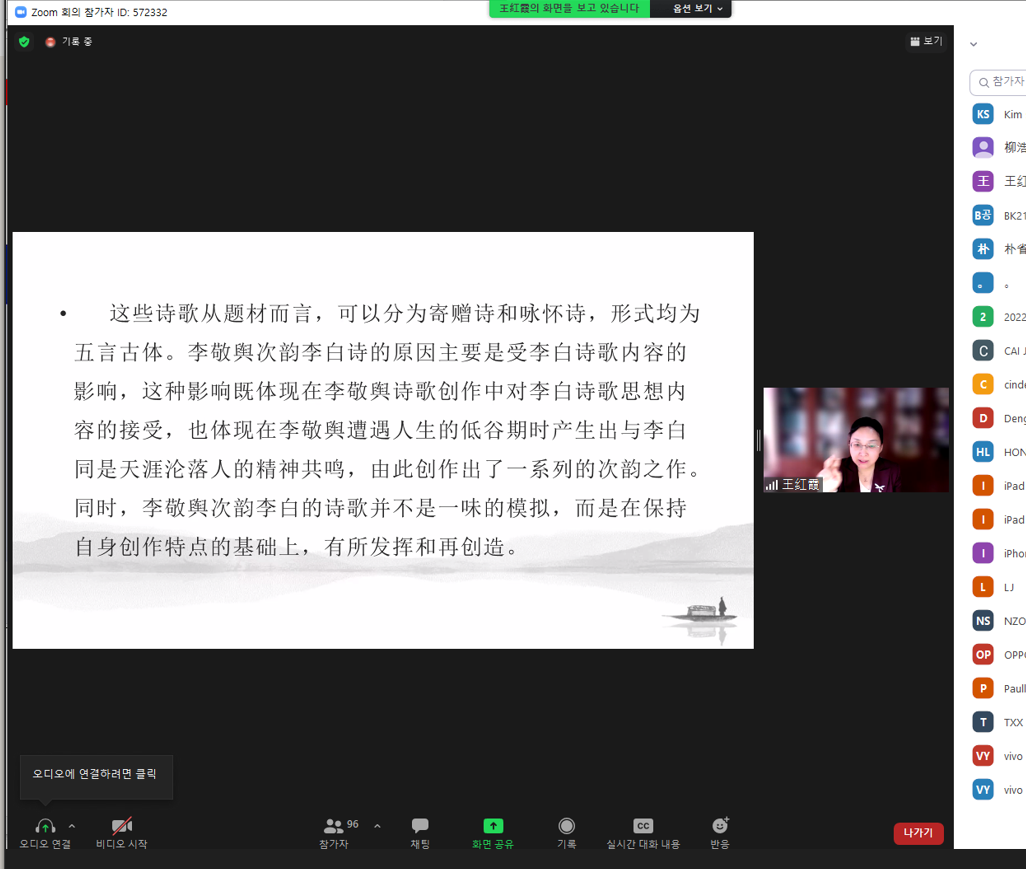Expand the audio options arrow

pyautogui.click(x=72, y=826)
